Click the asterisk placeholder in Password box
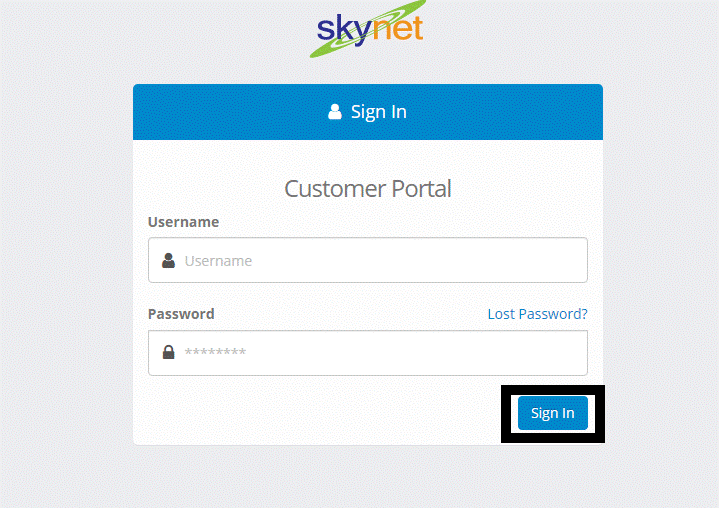Viewport: 719px width, 508px height. click(x=215, y=352)
